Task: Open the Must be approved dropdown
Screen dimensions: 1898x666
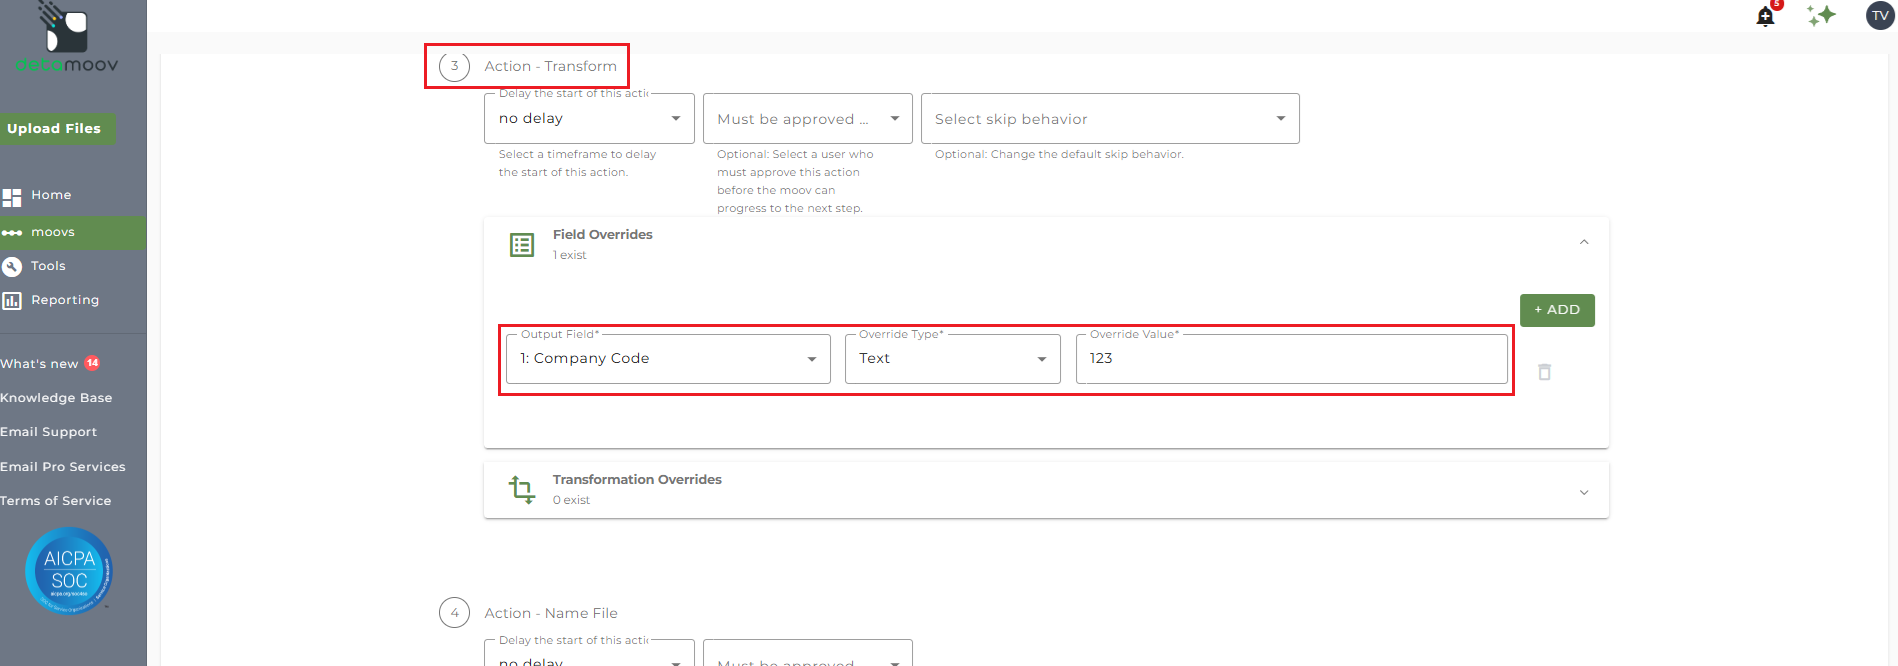Action: point(807,119)
